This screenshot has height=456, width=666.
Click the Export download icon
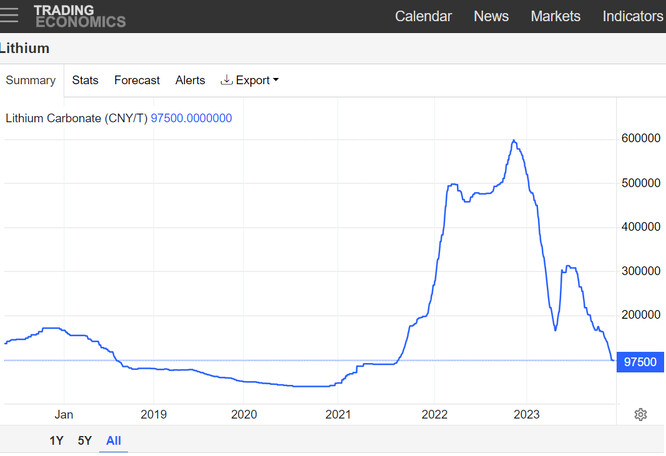(x=226, y=80)
